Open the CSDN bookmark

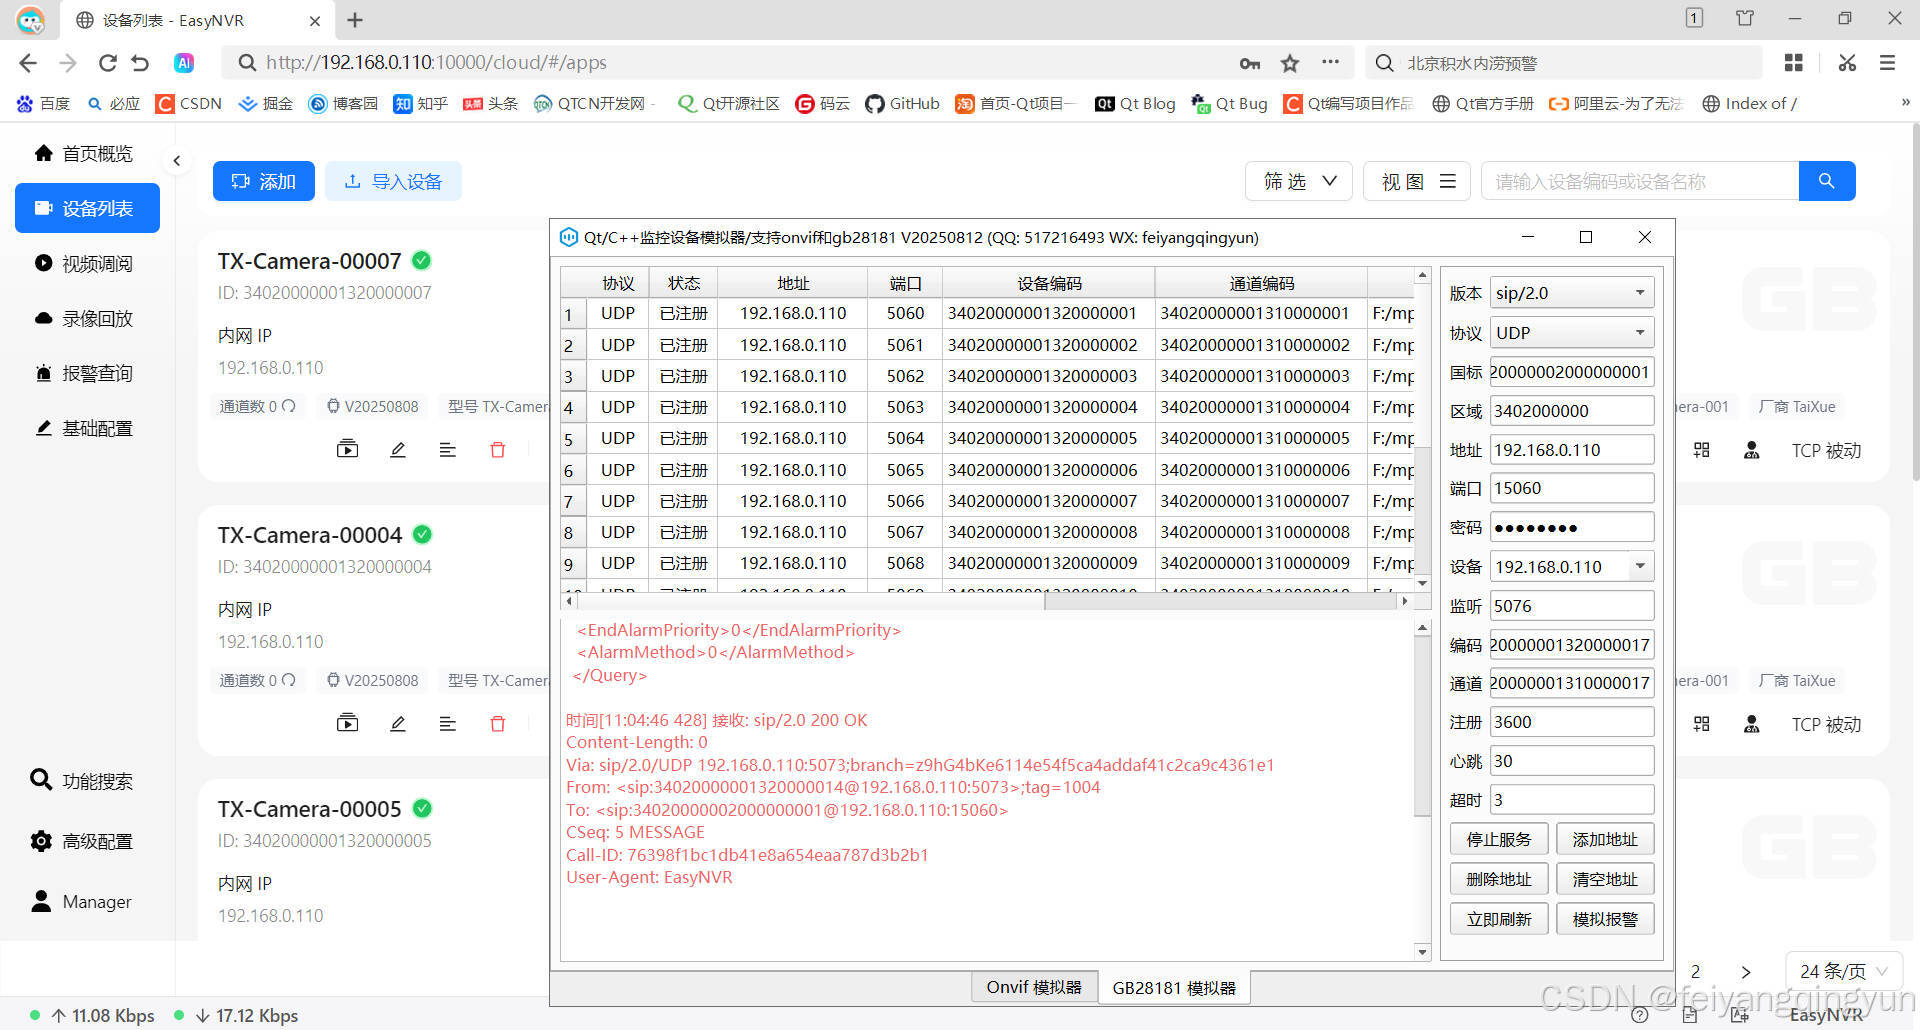click(x=189, y=103)
